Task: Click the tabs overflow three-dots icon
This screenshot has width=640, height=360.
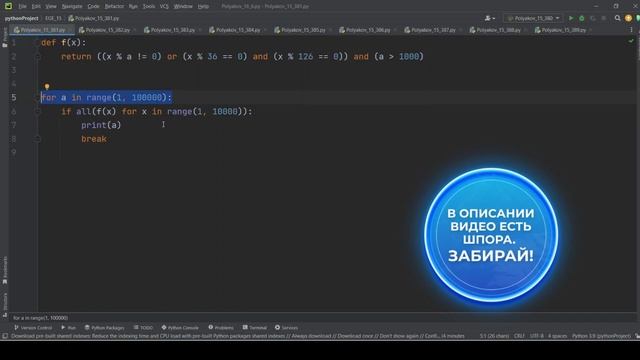Action: [x=631, y=30]
